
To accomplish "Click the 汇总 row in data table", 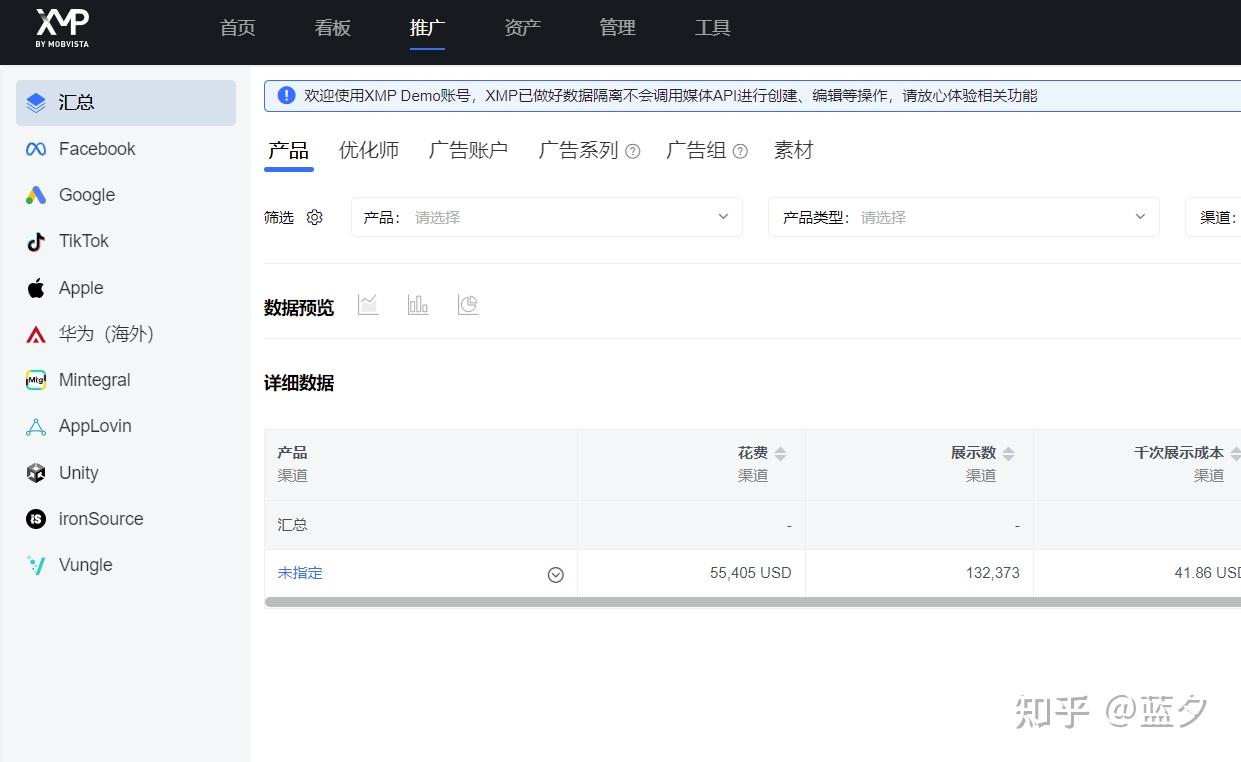I will (x=752, y=525).
